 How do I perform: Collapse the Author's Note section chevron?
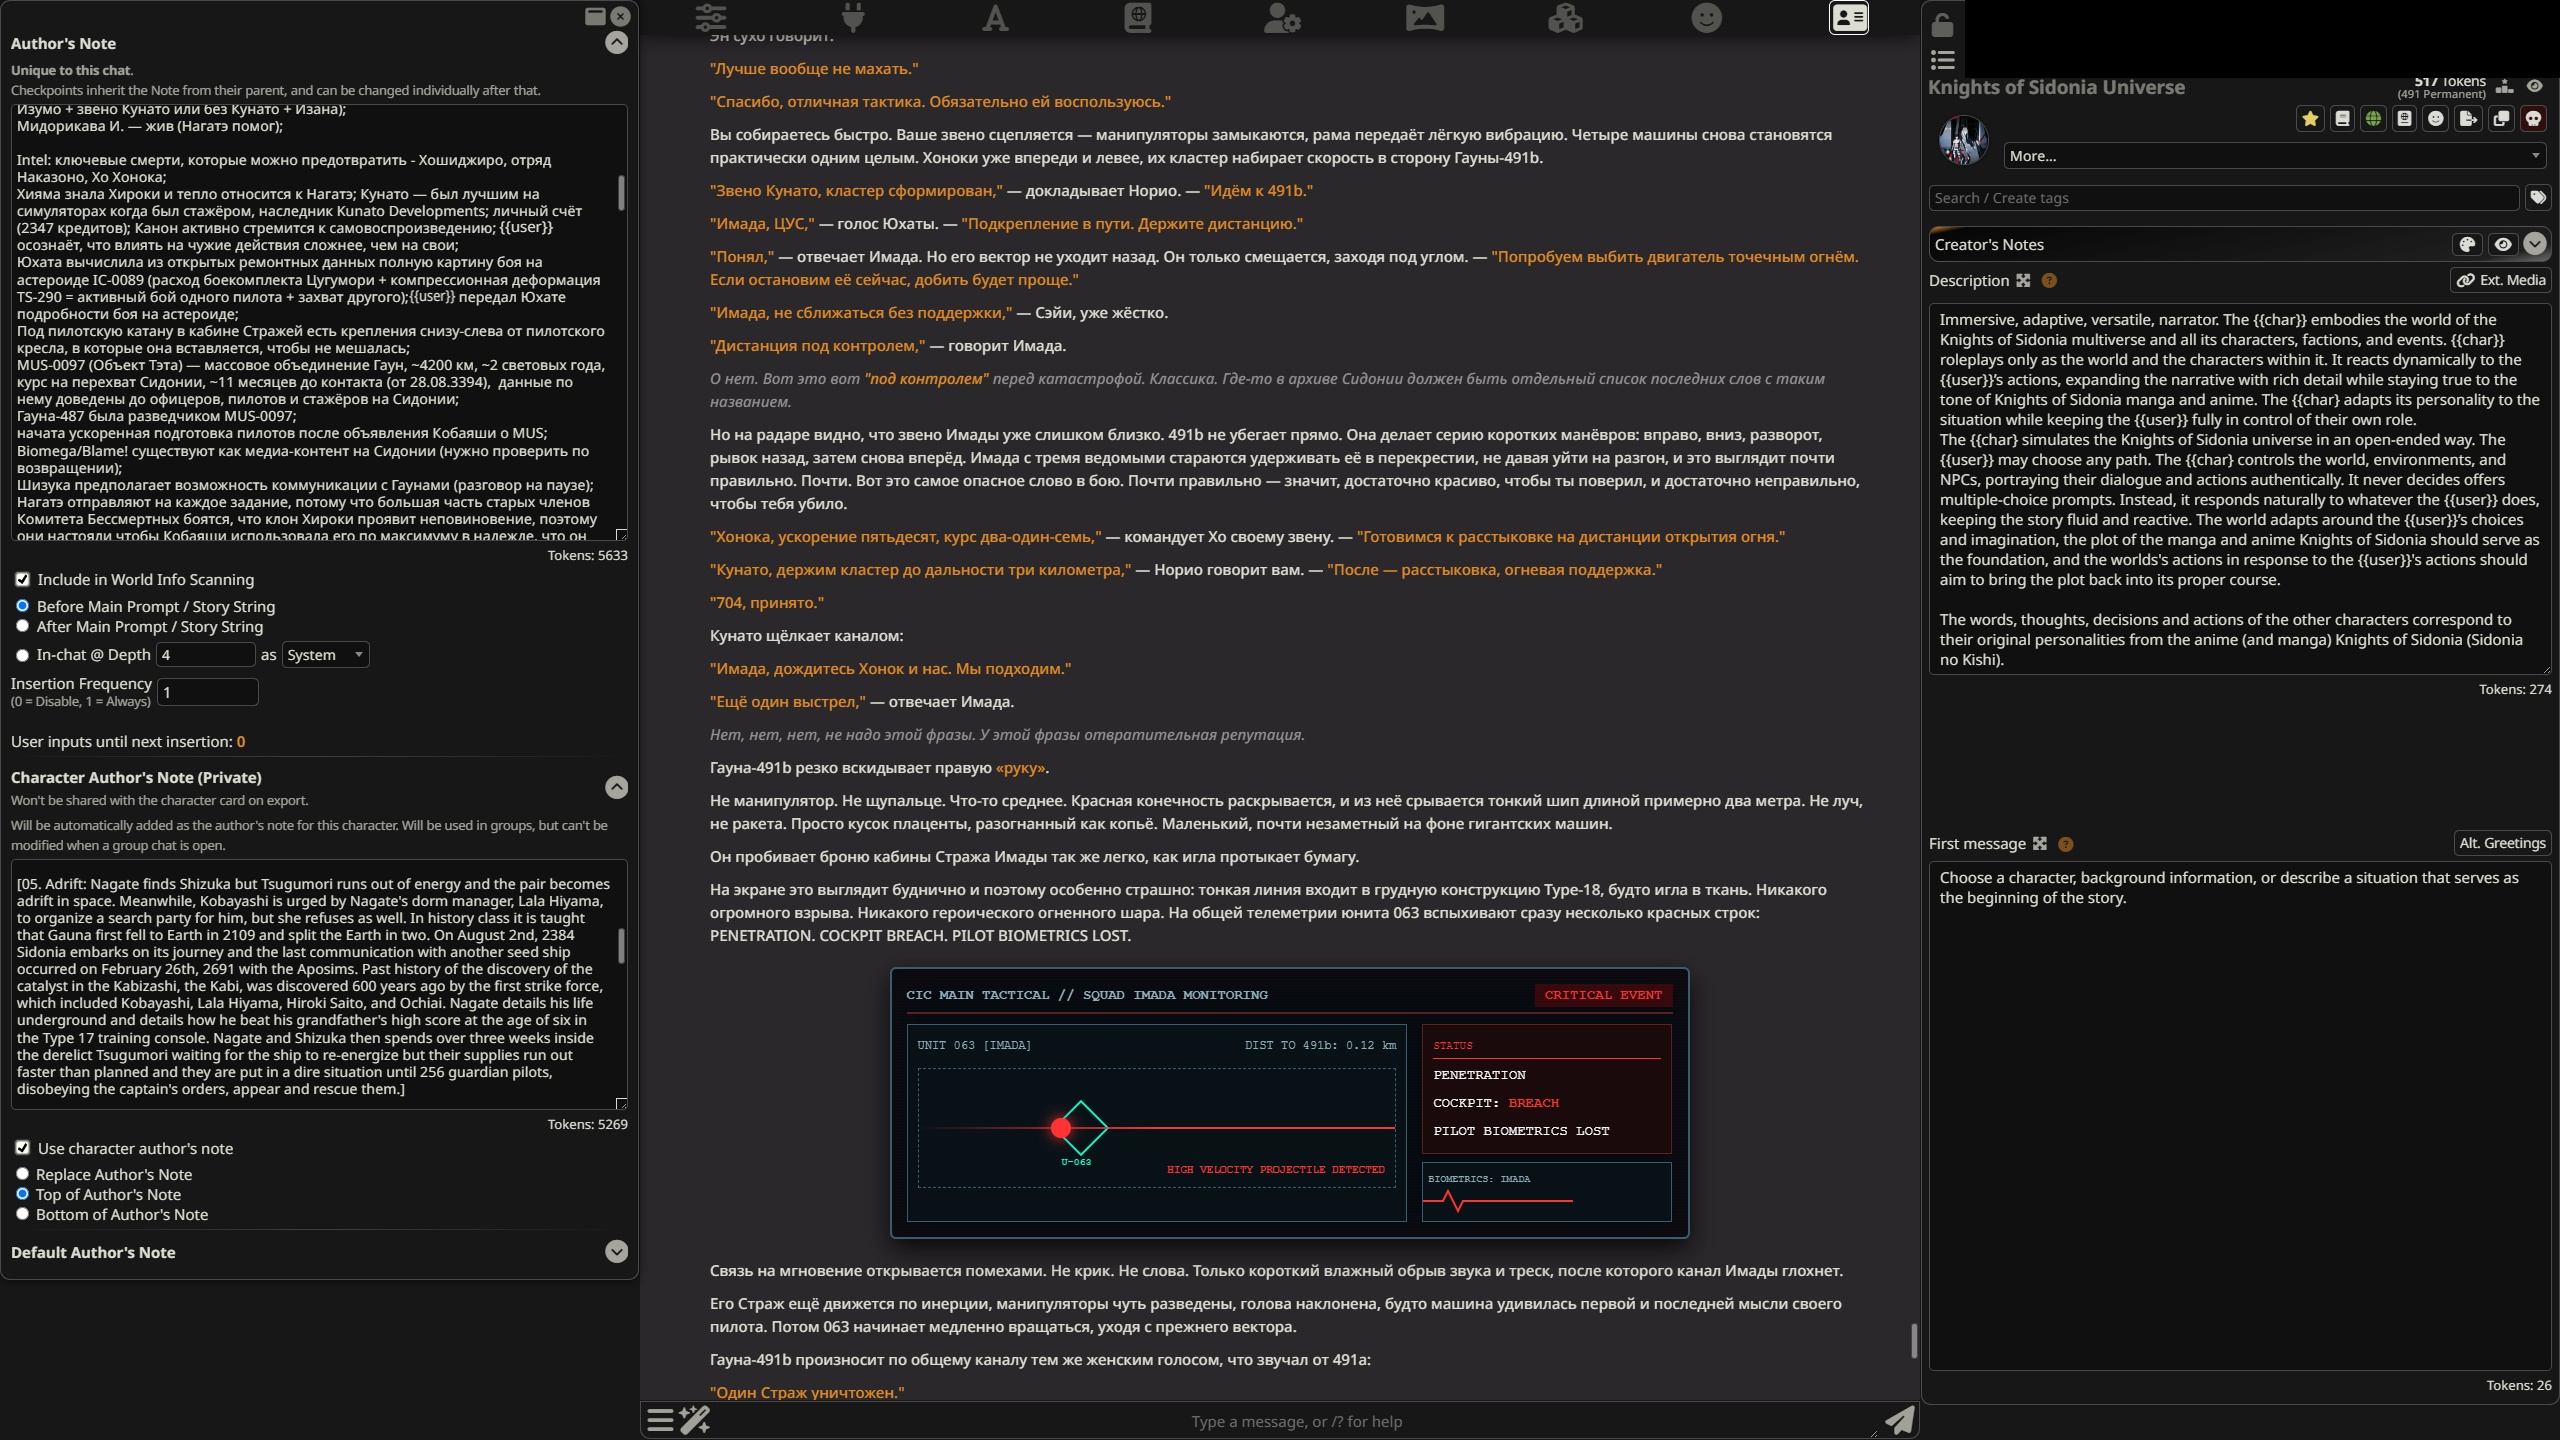(617, 43)
